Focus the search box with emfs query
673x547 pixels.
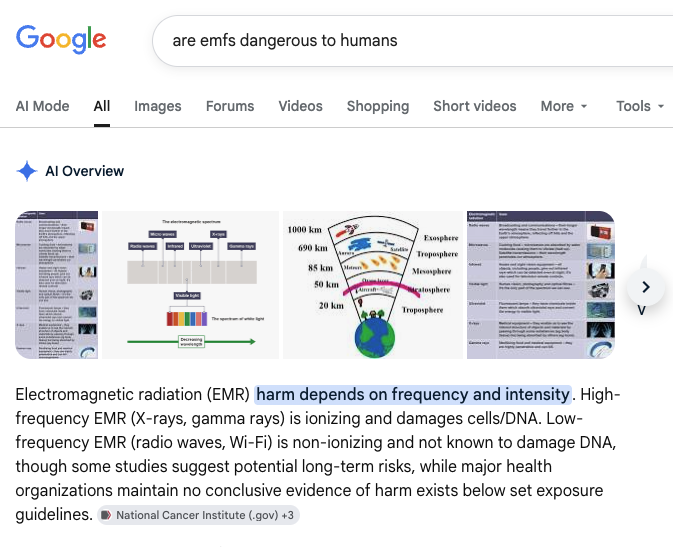pyautogui.click(x=412, y=41)
